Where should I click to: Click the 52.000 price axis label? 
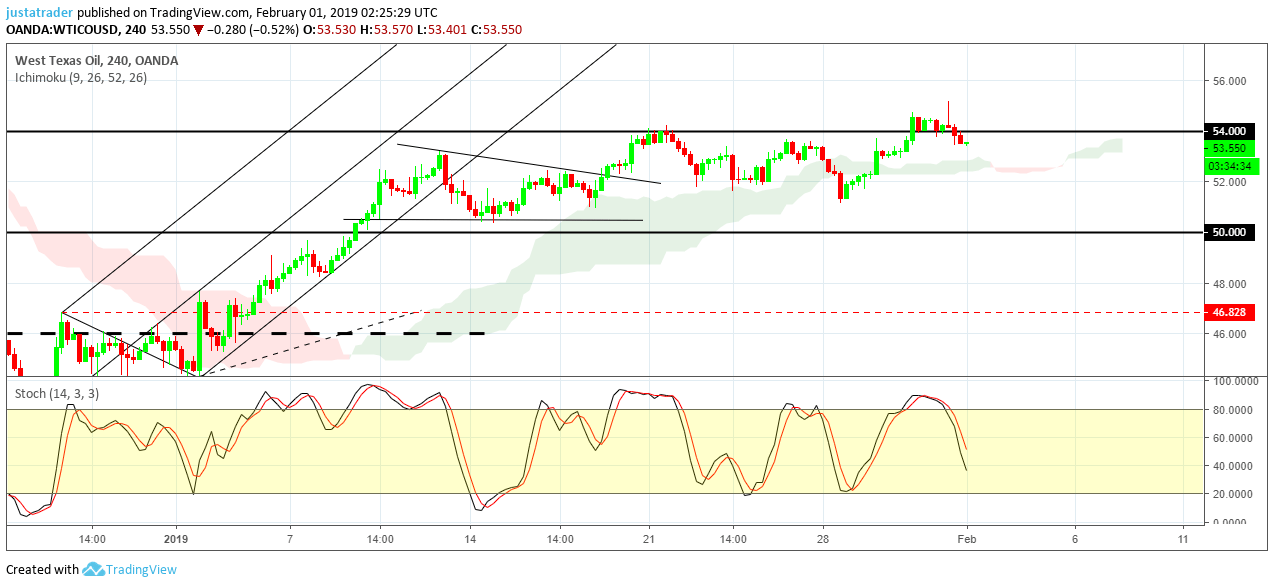pyautogui.click(x=1229, y=182)
